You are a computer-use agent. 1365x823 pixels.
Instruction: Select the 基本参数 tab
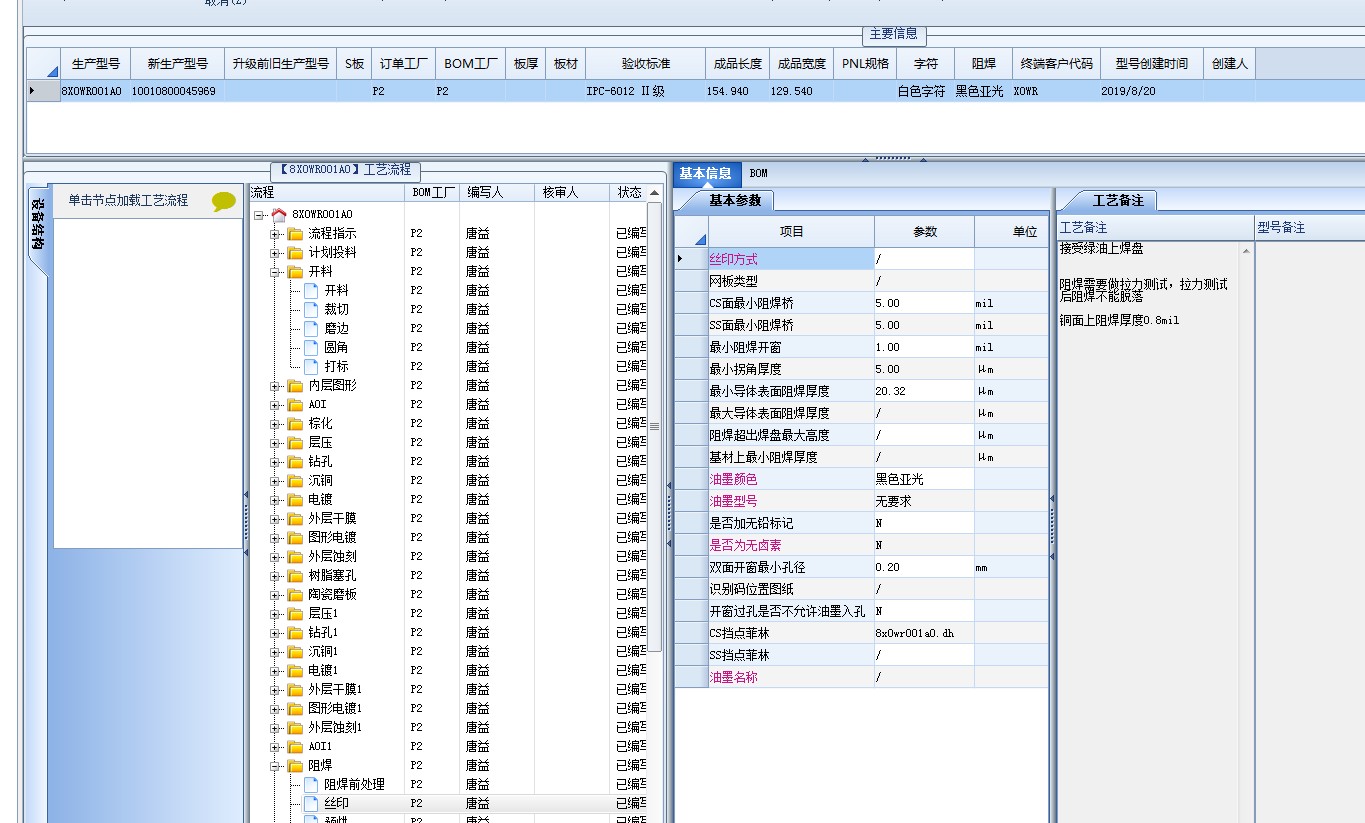pyautogui.click(x=735, y=200)
